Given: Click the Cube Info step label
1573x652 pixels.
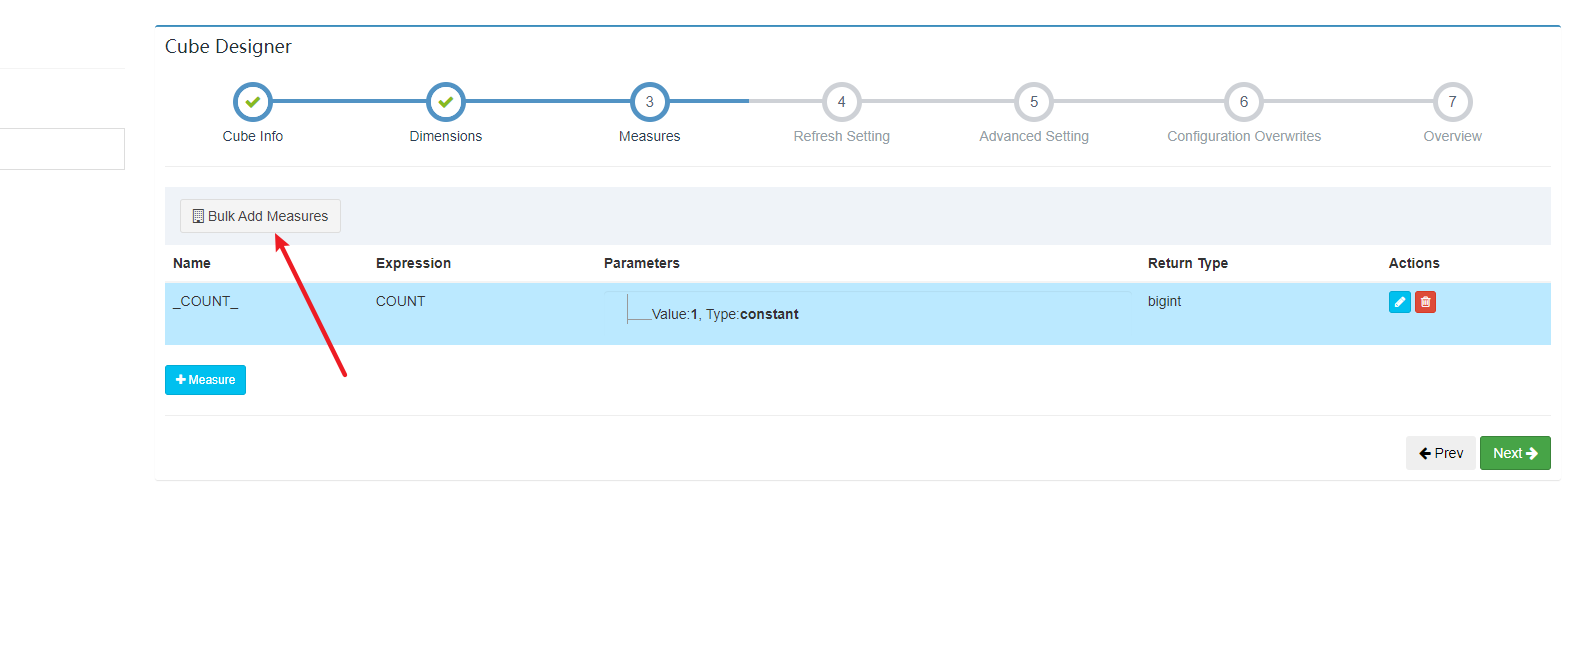Looking at the screenshot, I should click(x=253, y=136).
